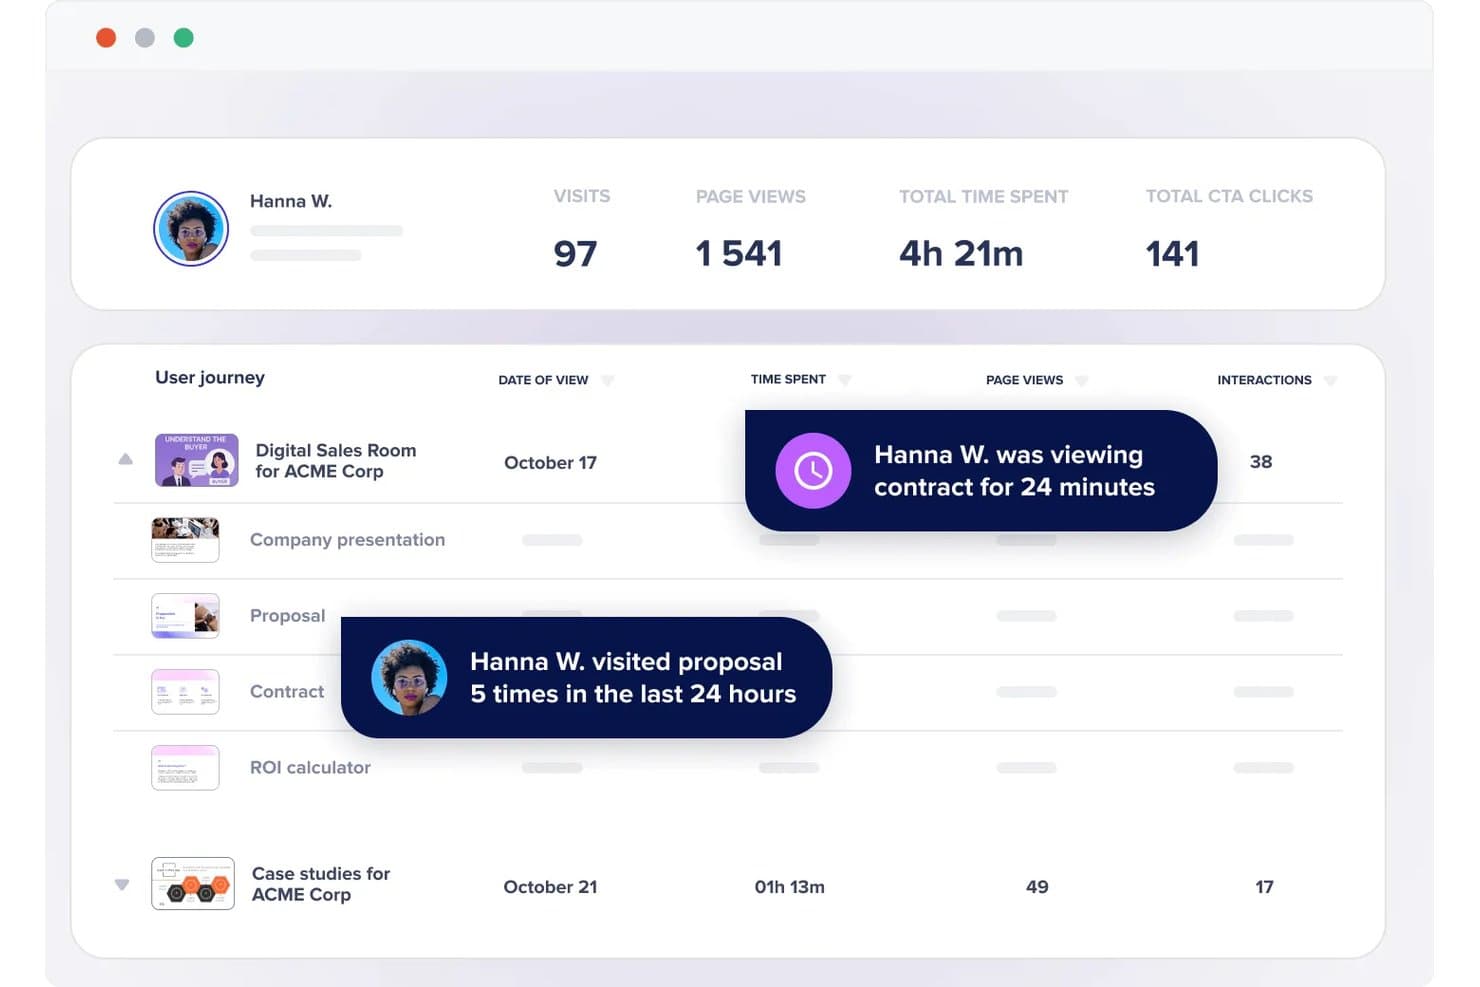The image size is (1480, 987).
Task: Open the Digital Sales Room thumbnail
Action: pos(197,460)
